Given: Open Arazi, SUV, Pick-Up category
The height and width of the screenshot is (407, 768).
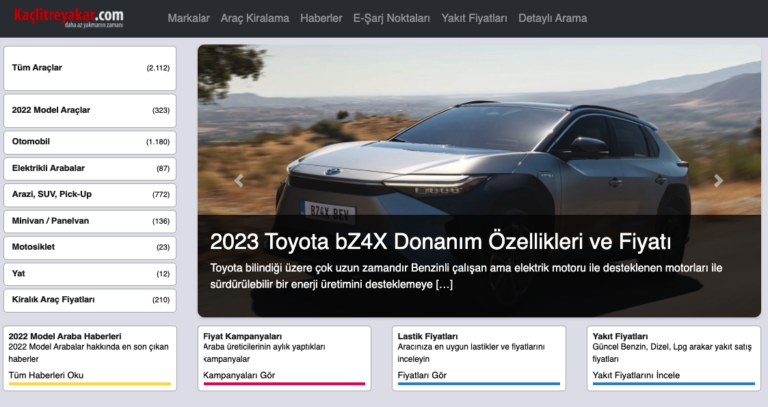Looking at the screenshot, I should [90, 194].
